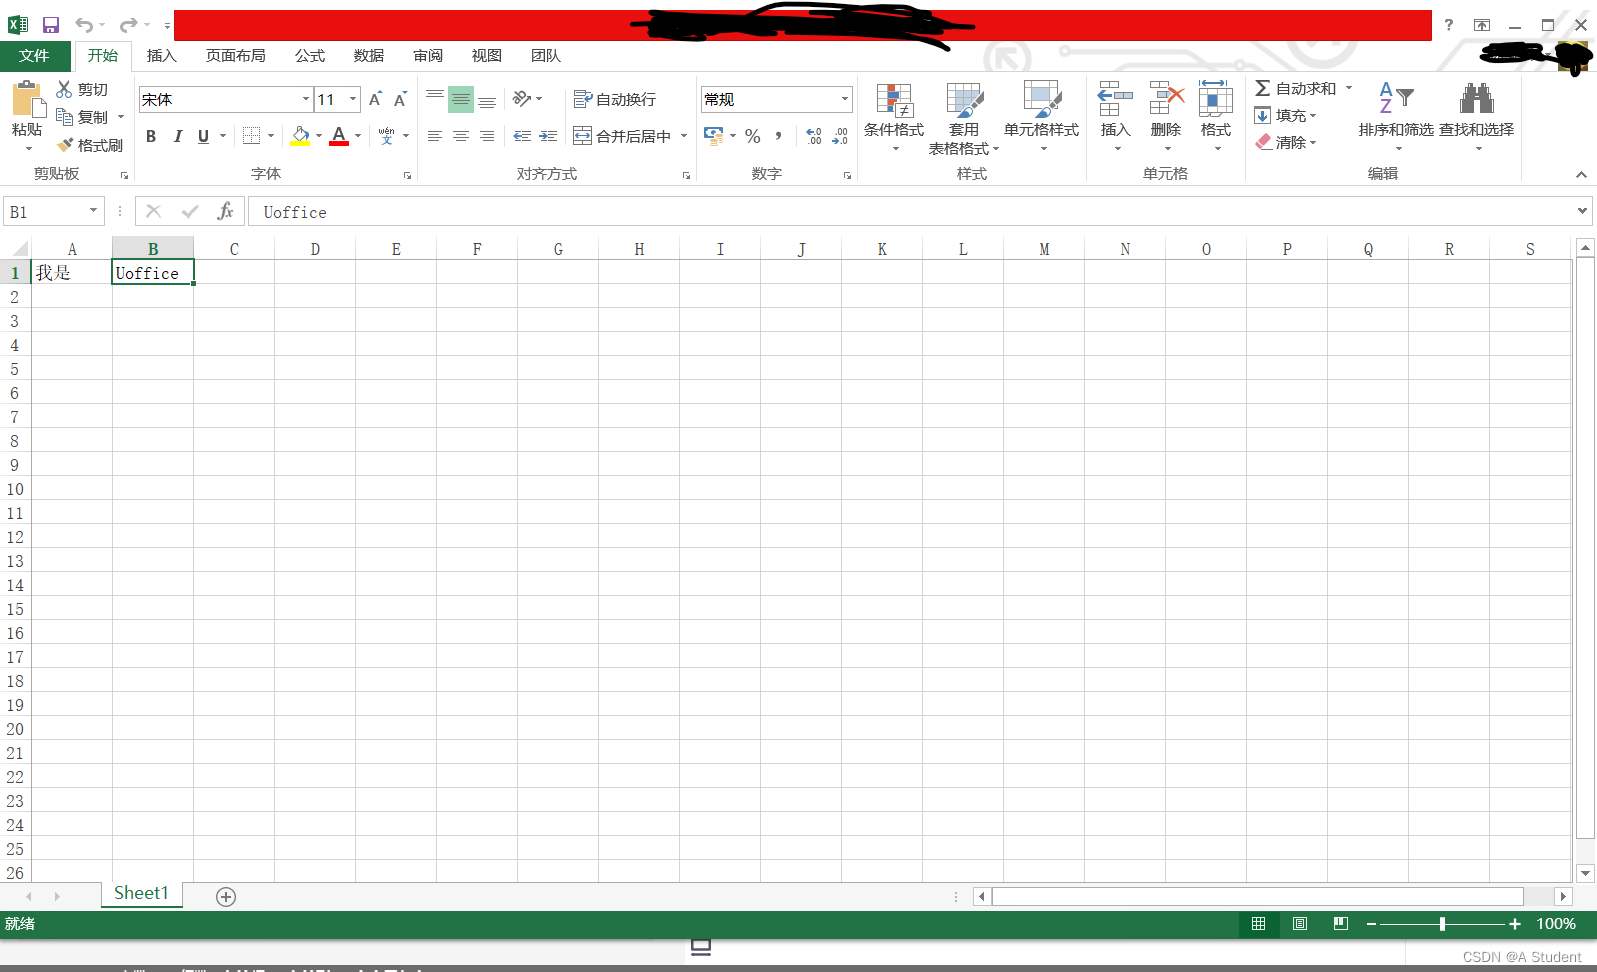
Task: Switch to the 数据 Data tab
Action: tap(369, 56)
